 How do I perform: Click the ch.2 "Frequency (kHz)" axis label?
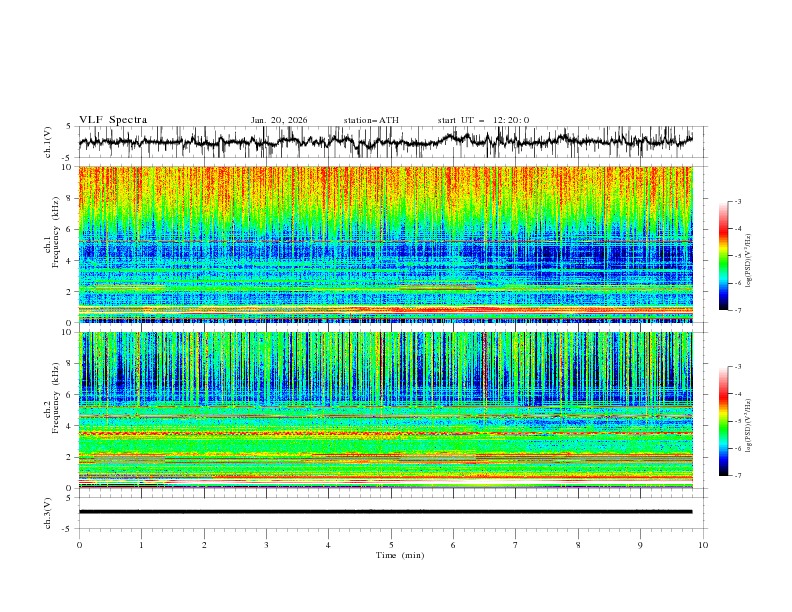(x=56, y=398)
